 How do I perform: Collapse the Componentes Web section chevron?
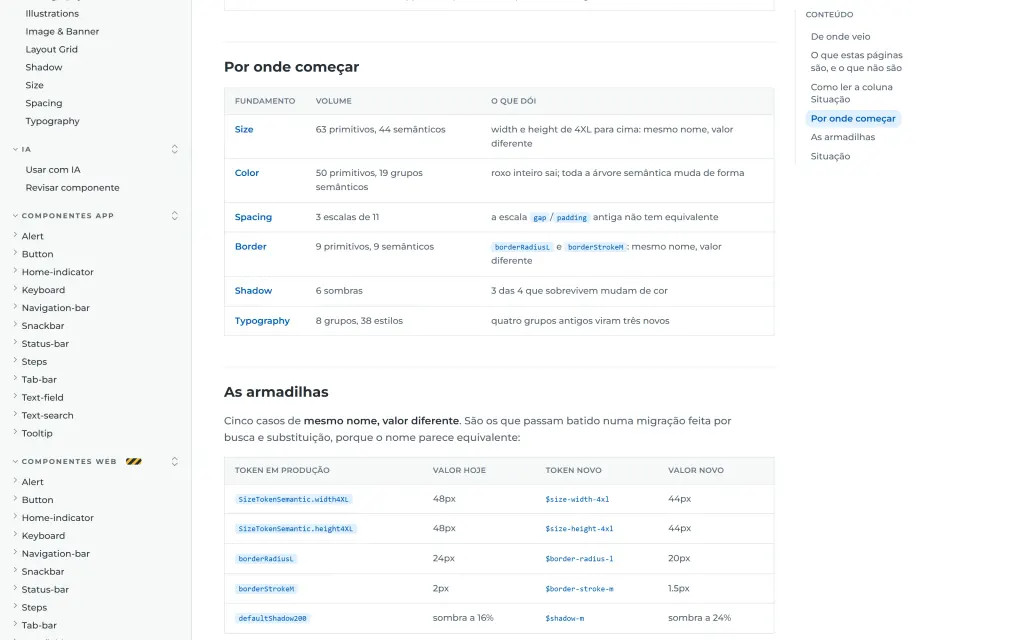point(15,462)
